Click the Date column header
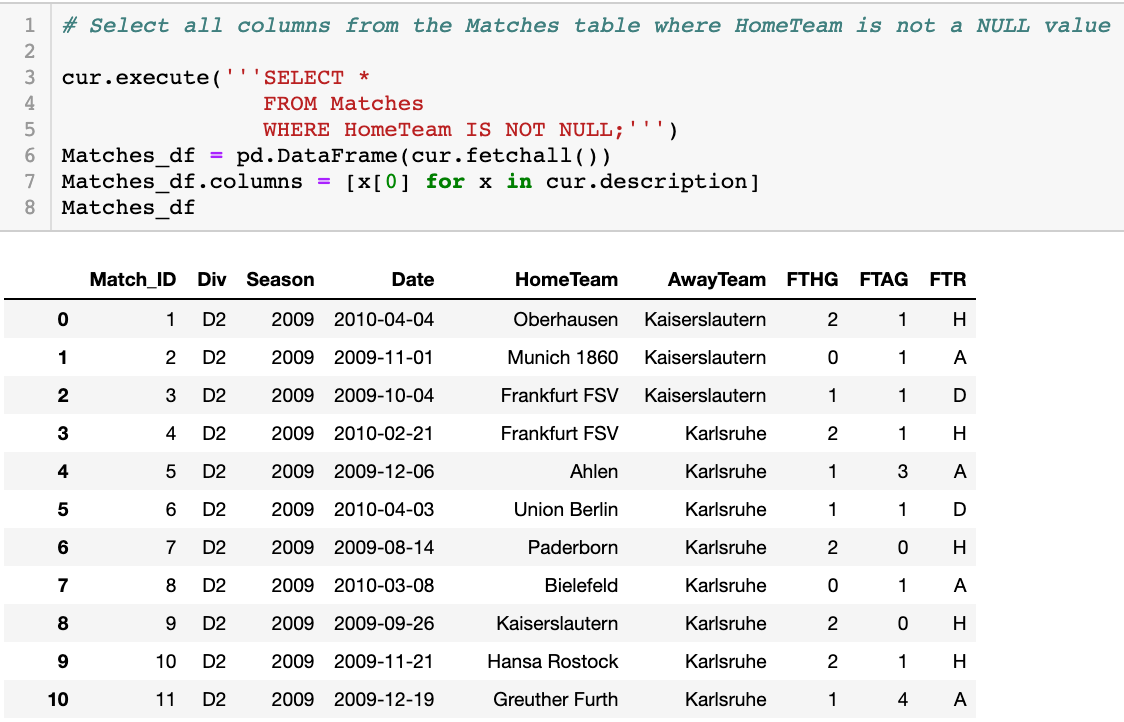1124x722 pixels. pyautogui.click(x=413, y=279)
